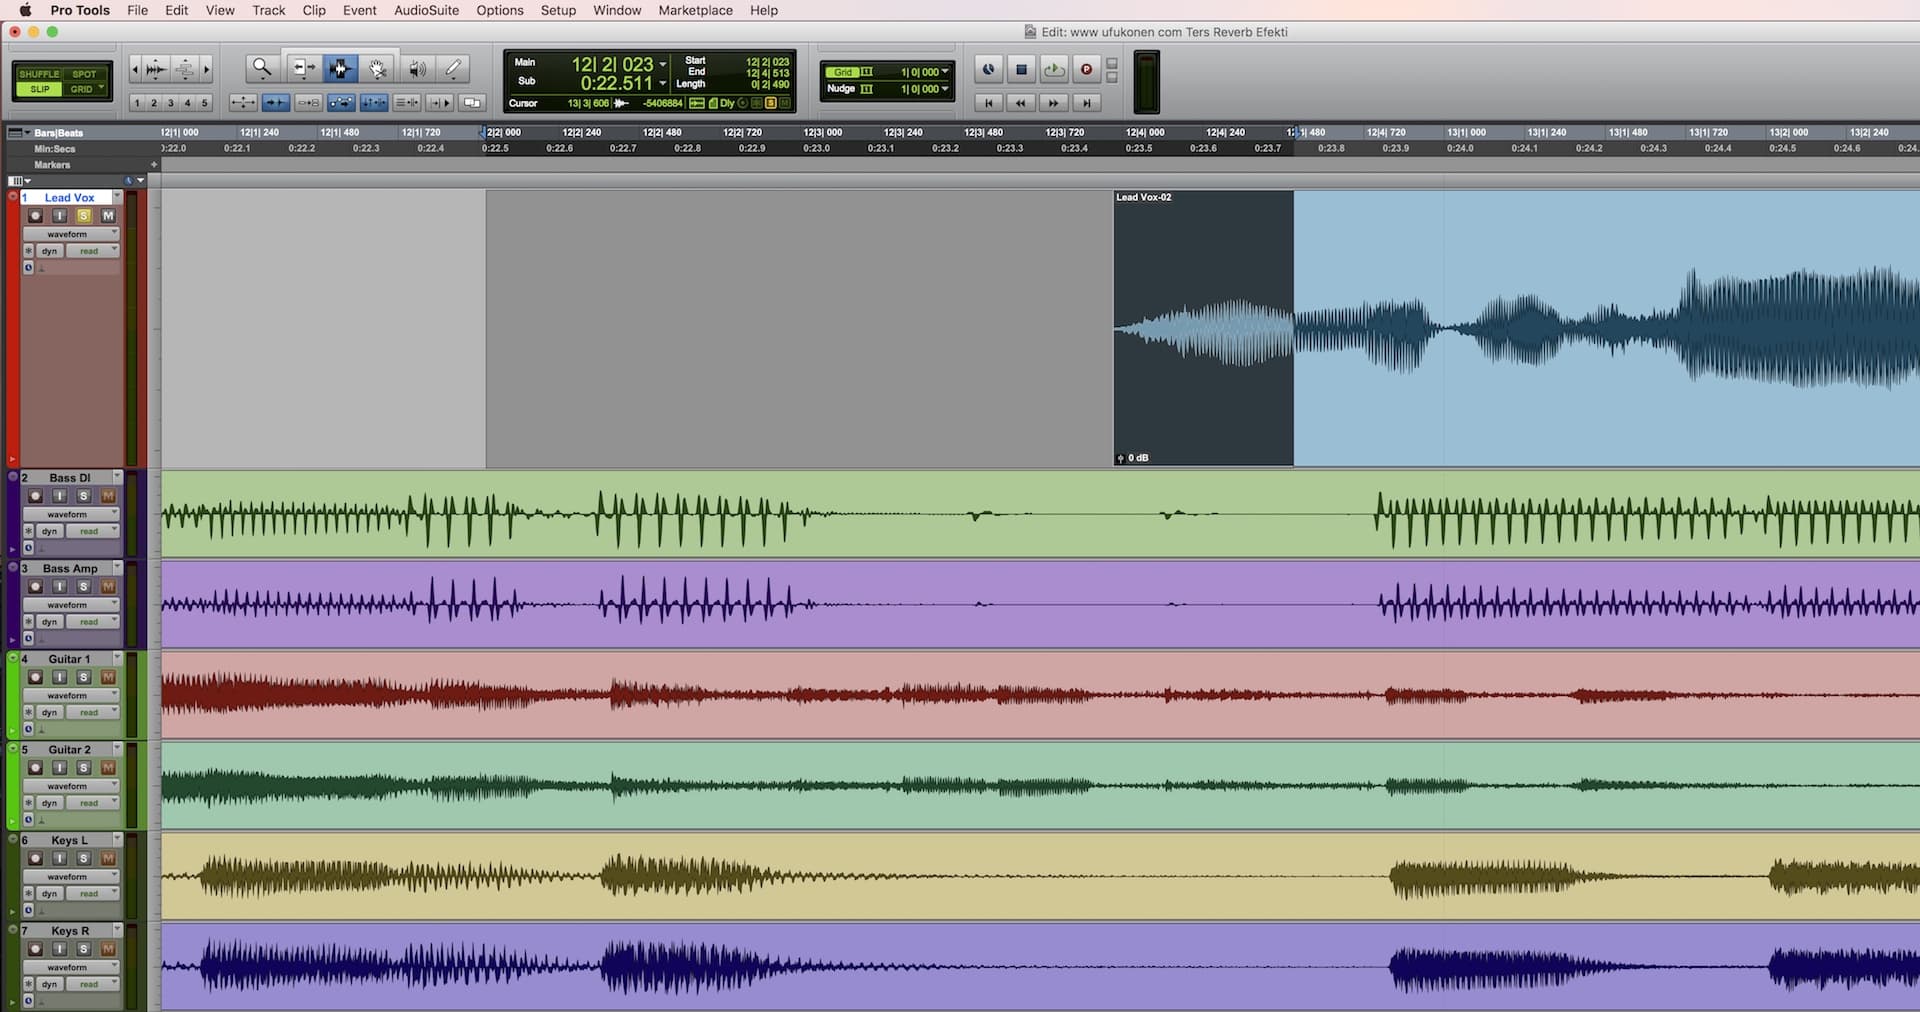The height and width of the screenshot is (1012, 1920).
Task: Open automation mode dropdown on Bass Amp
Action: coord(92,622)
